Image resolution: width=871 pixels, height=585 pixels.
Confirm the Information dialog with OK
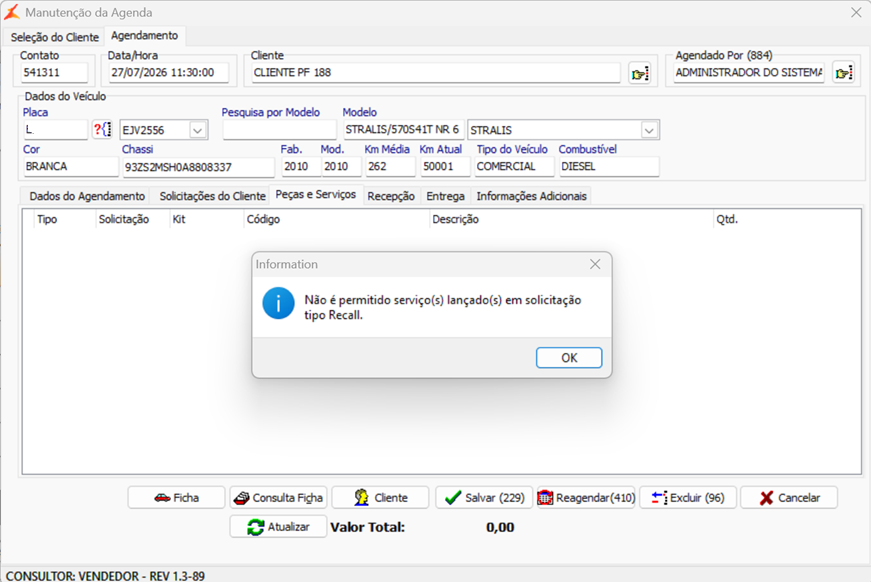[569, 358]
